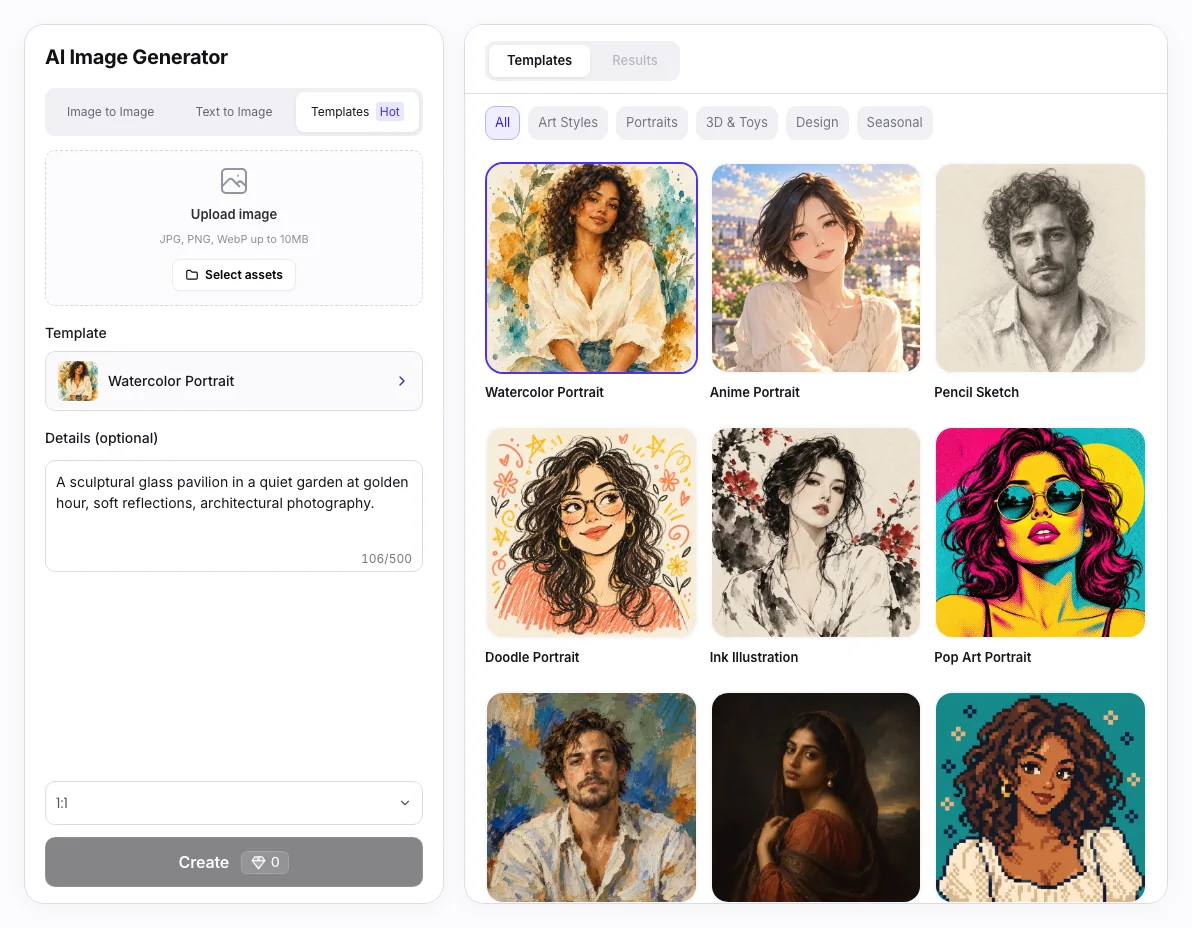Click the '106/500' character counter
Screen dimensions: 1192x928
coord(386,559)
